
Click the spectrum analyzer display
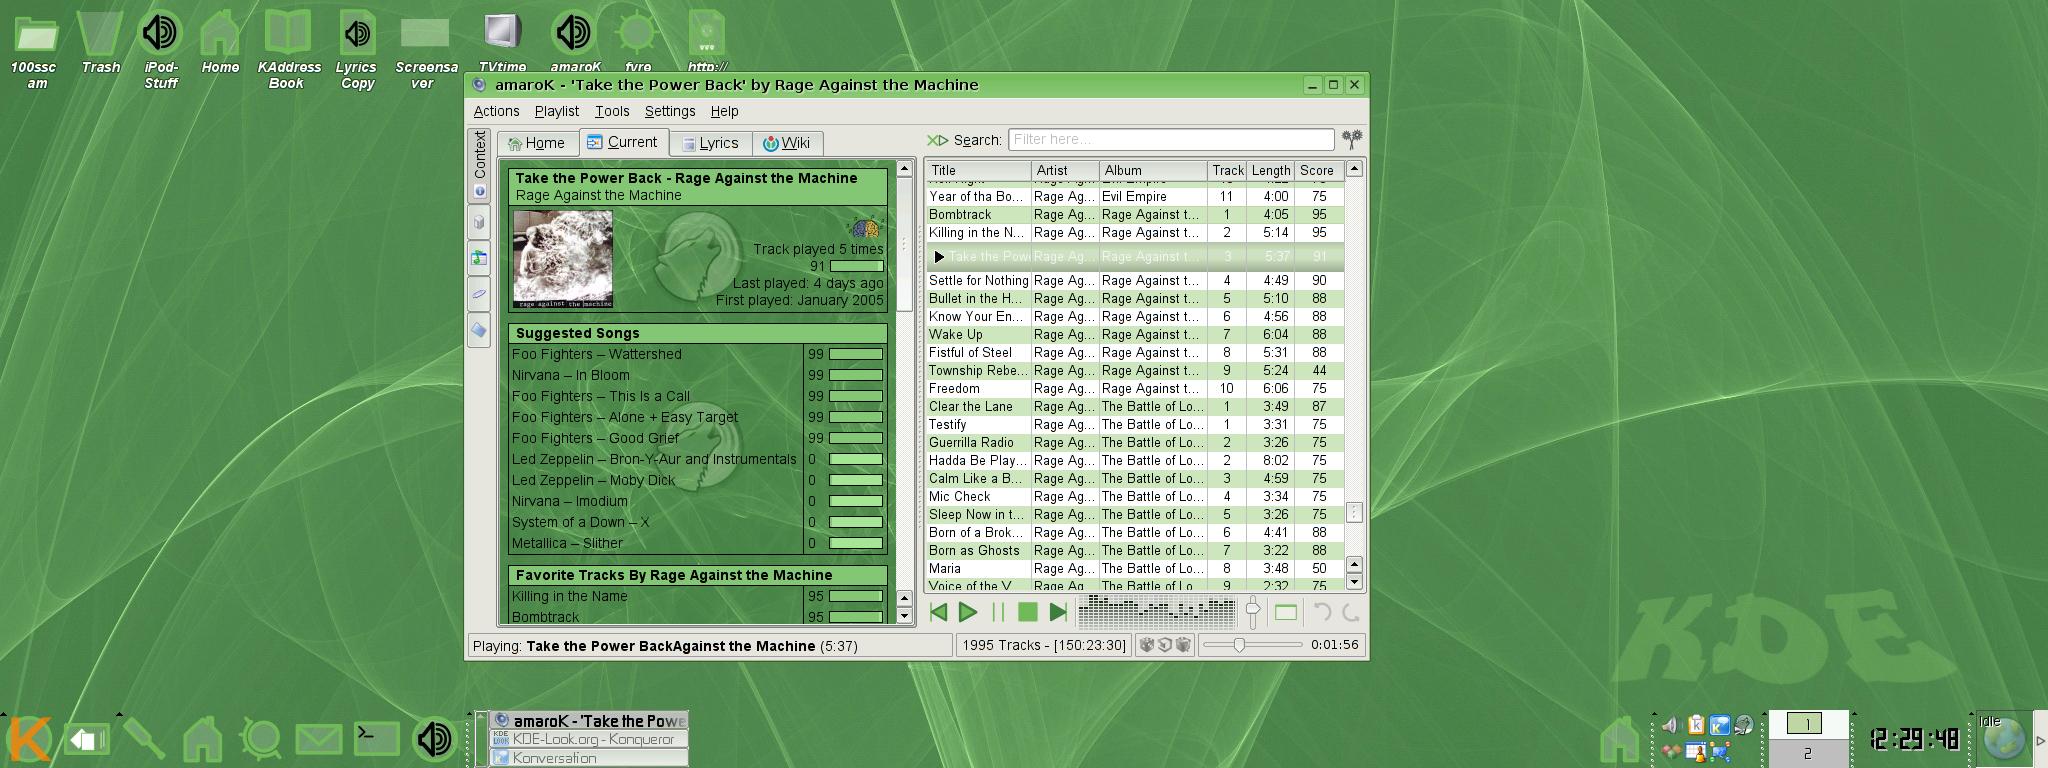pos(1158,611)
